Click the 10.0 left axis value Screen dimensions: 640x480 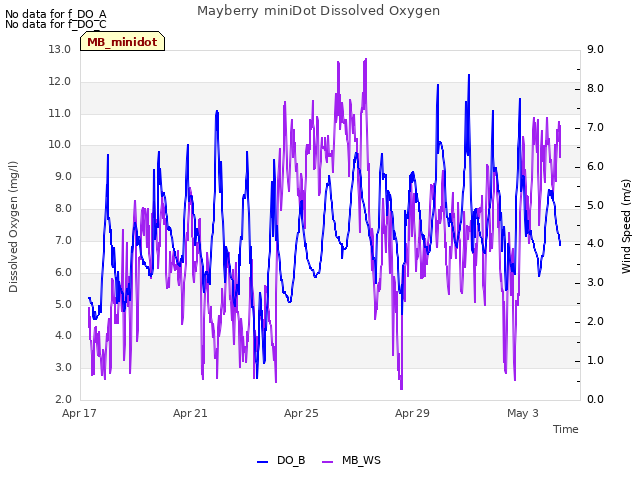(x=60, y=144)
